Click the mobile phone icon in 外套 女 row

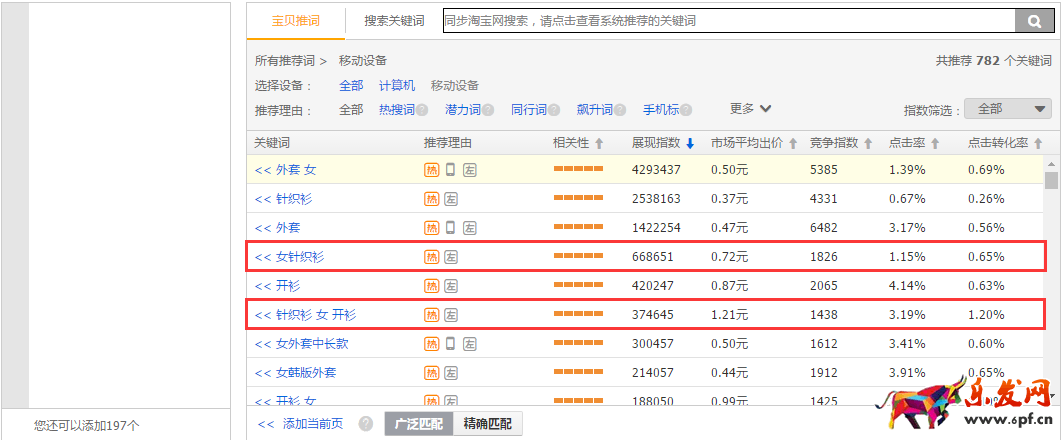pyautogui.click(x=451, y=170)
